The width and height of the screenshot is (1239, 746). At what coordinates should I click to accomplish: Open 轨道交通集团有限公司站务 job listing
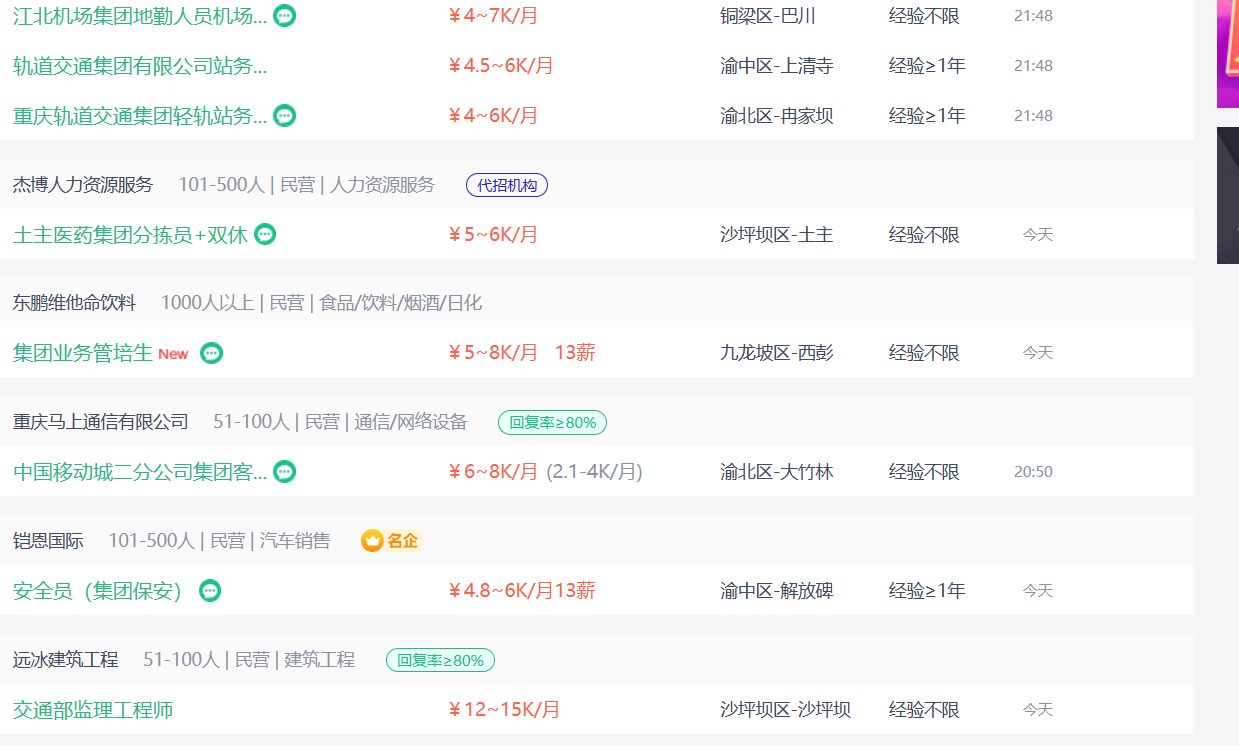click(x=140, y=66)
